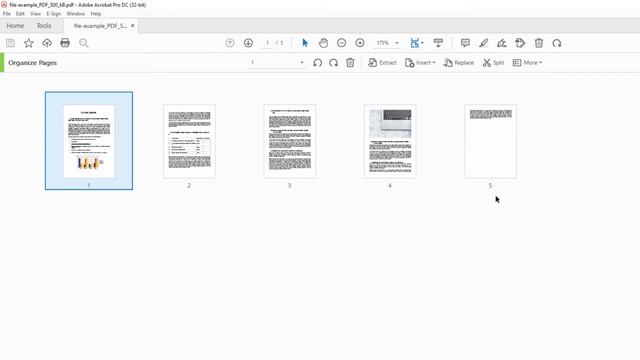This screenshot has height=360, width=640.
Task: Open the File menu
Action: (x=7, y=13)
